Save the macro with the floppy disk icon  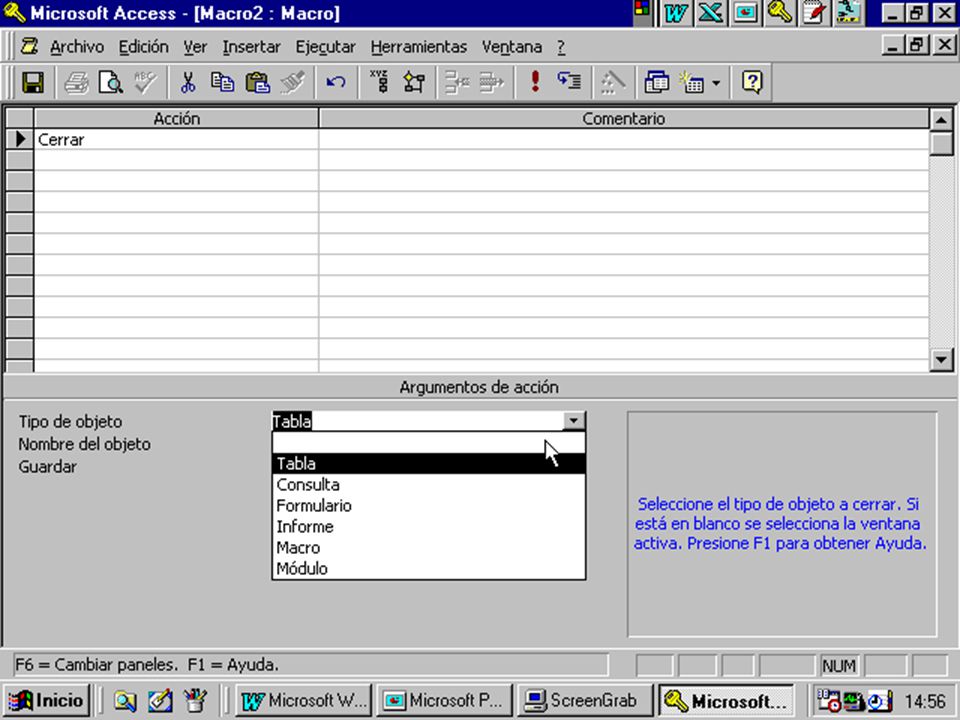pyautogui.click(x=33, y=82)
